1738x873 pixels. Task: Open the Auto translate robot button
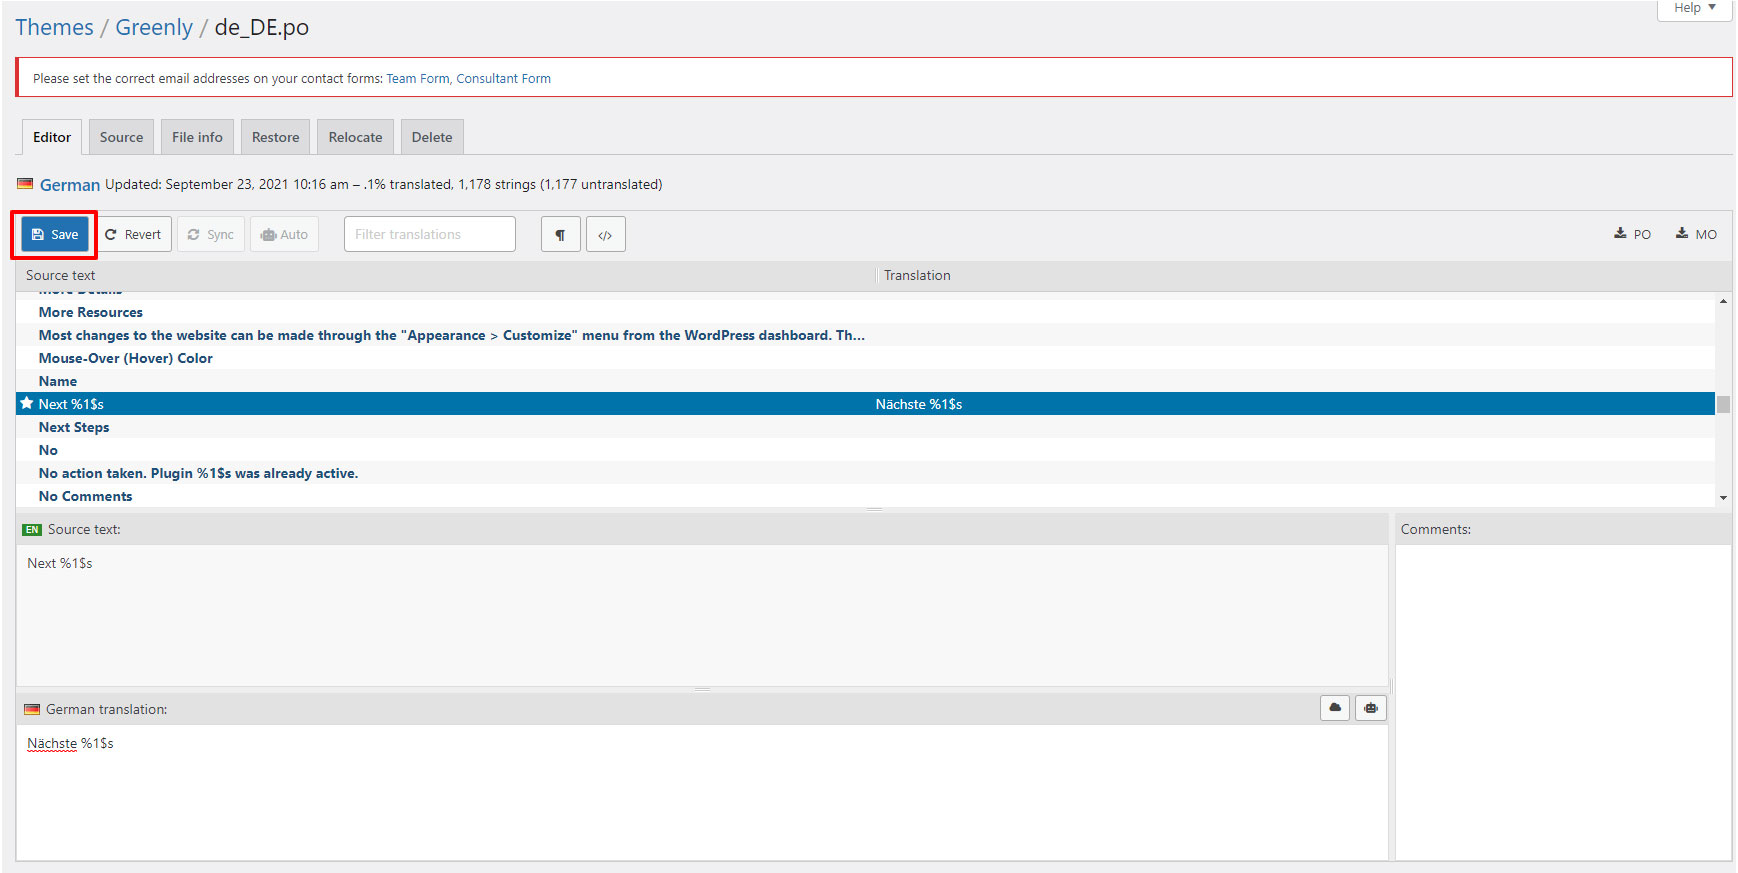click(x=284, y=235)
